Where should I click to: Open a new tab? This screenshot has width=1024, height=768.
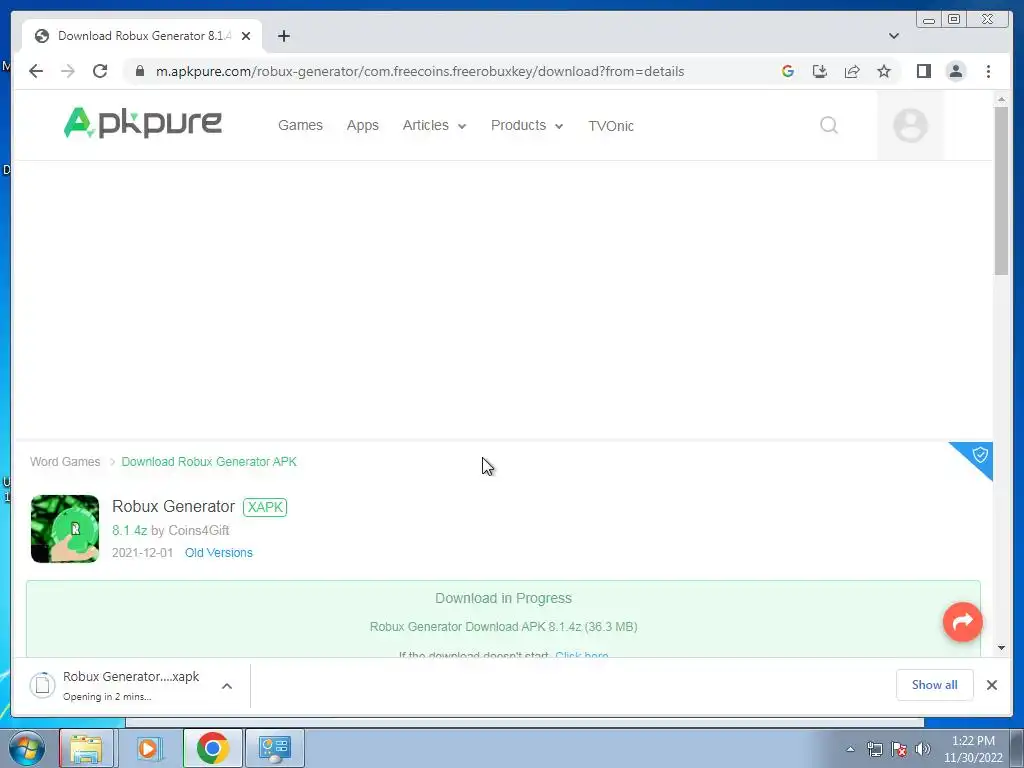(283, 36)
